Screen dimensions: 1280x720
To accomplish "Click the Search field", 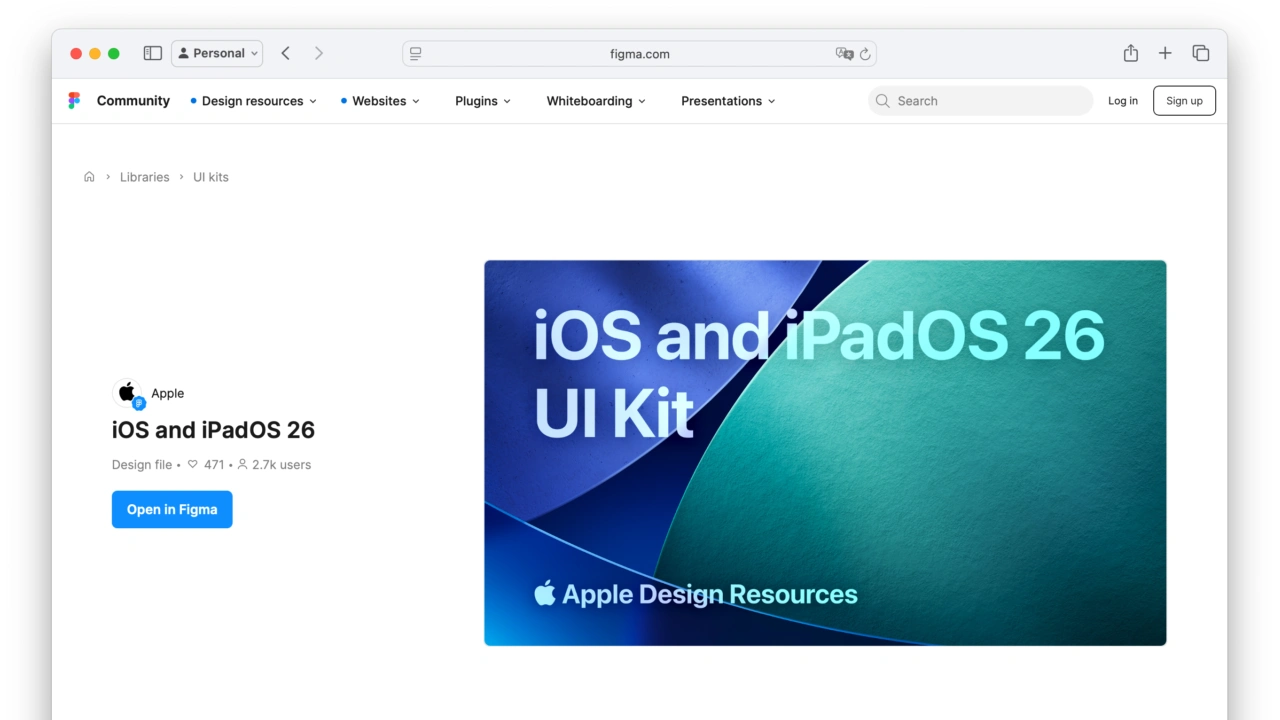I will pos(980,101).
